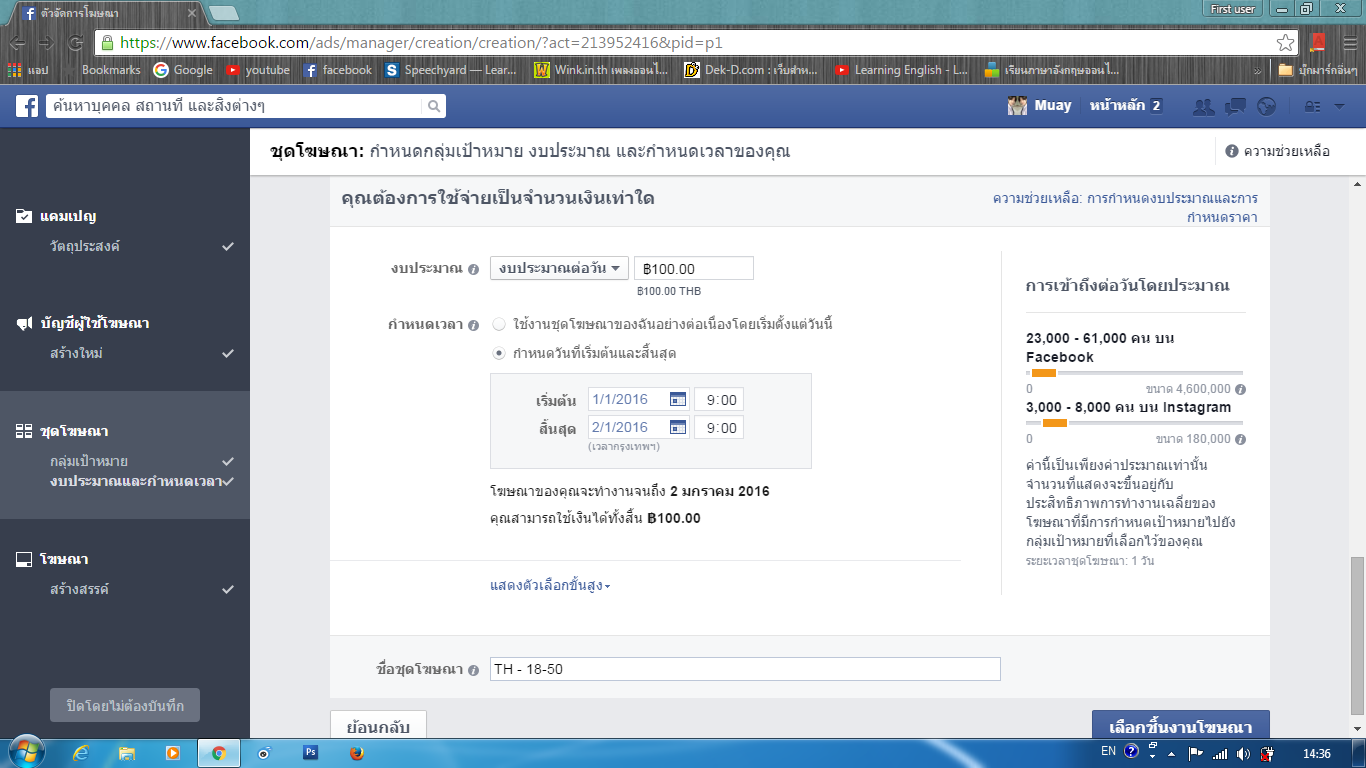Open Windows Media Player from the taskbar
This screenshot has height=768, width=1366.
(x=173, y=753)
